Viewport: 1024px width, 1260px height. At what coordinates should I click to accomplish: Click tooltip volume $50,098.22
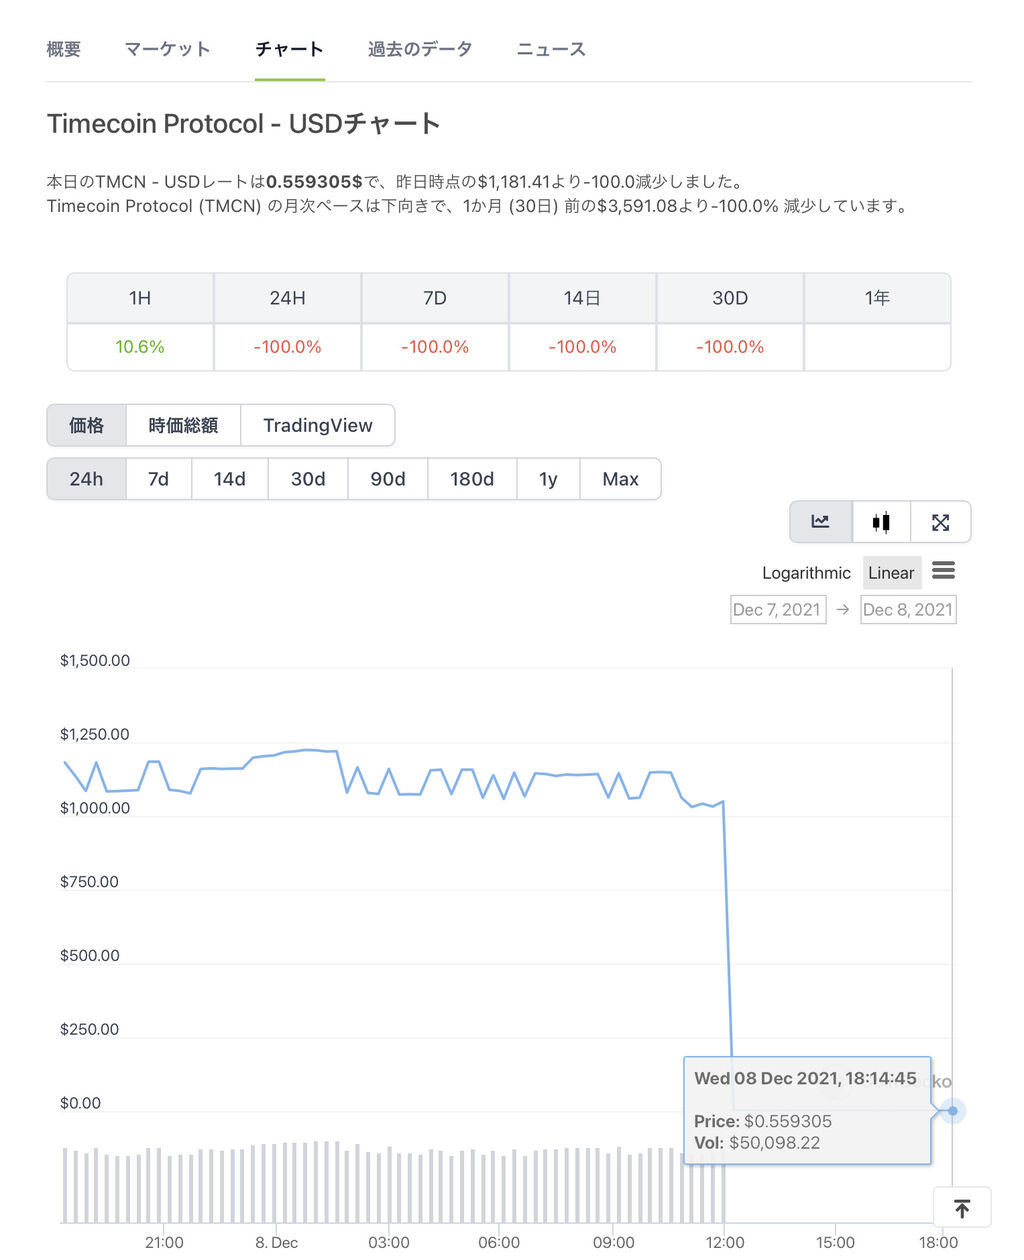[774, 1143]
